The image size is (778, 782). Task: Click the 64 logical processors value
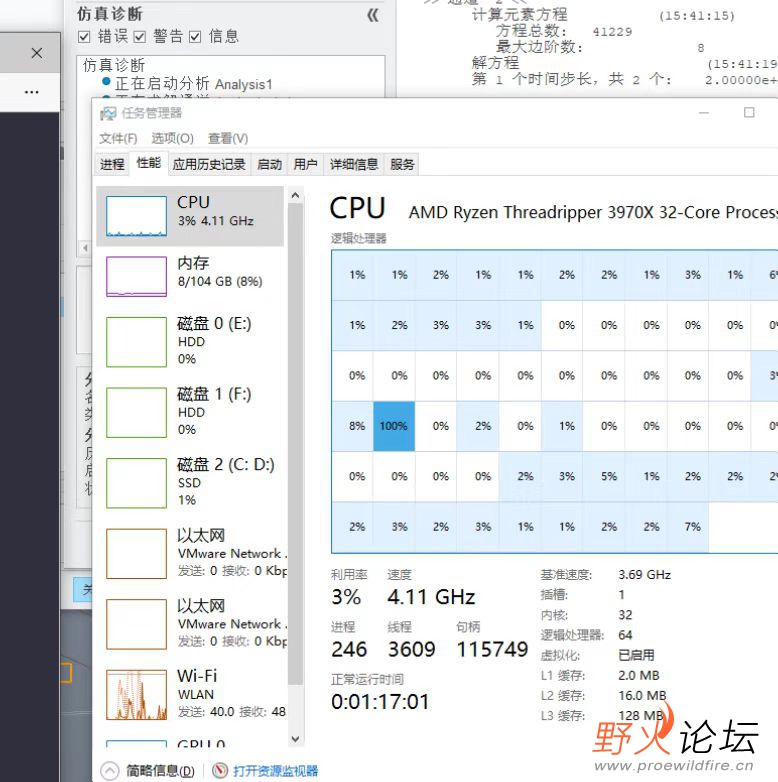(625, 635)
